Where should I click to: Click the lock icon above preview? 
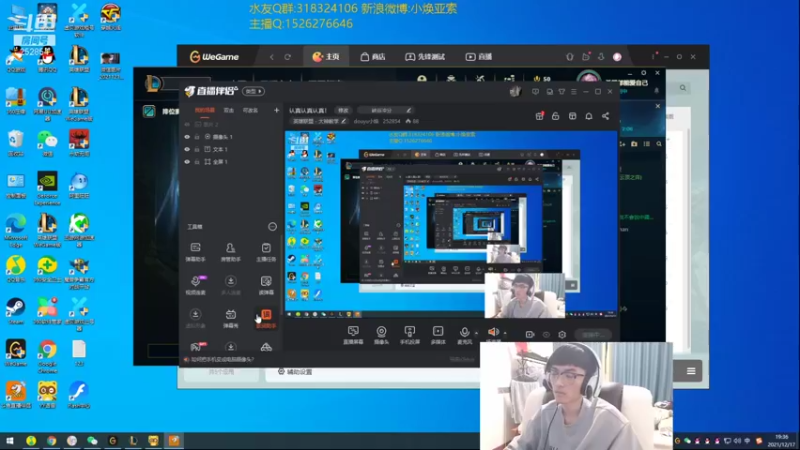pyautogui.click(x=556, y=116)
